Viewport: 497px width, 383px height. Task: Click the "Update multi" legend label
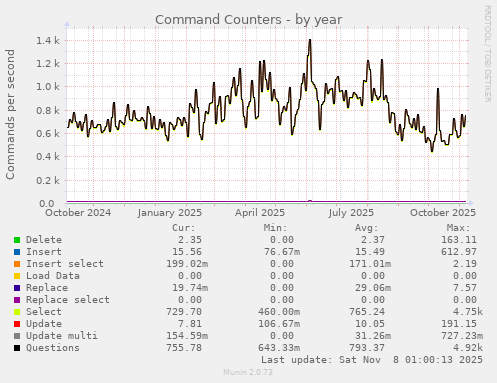click(62, 336)
